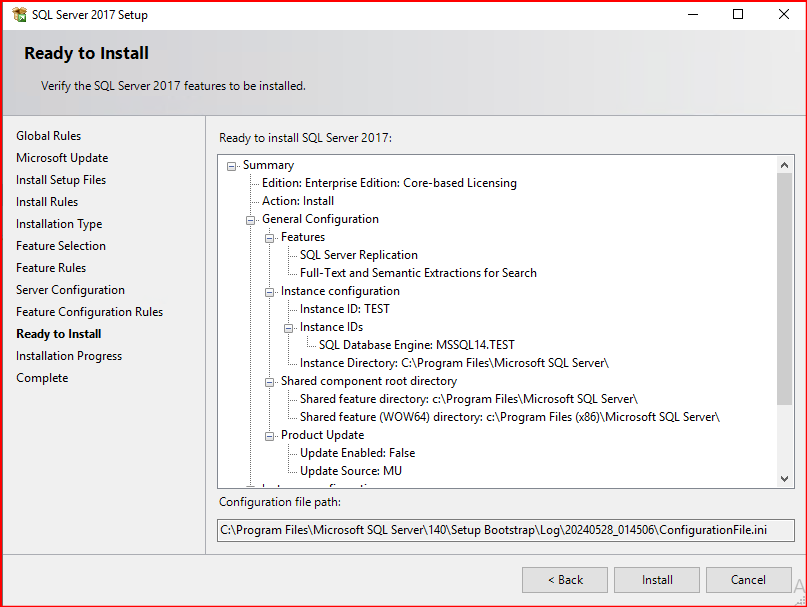Select the Feature Rules step
Screen dimensions: 807x607
pyautogui.click(x=51, y=268)
